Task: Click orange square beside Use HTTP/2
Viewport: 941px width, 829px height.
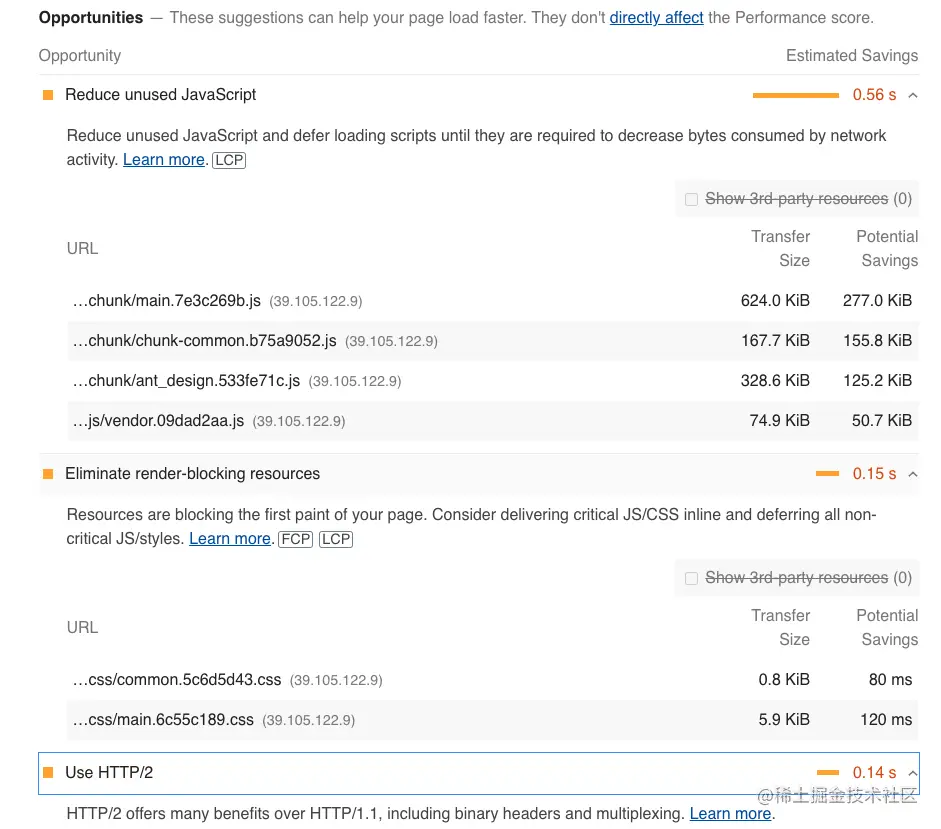Action: click(47, 773)
